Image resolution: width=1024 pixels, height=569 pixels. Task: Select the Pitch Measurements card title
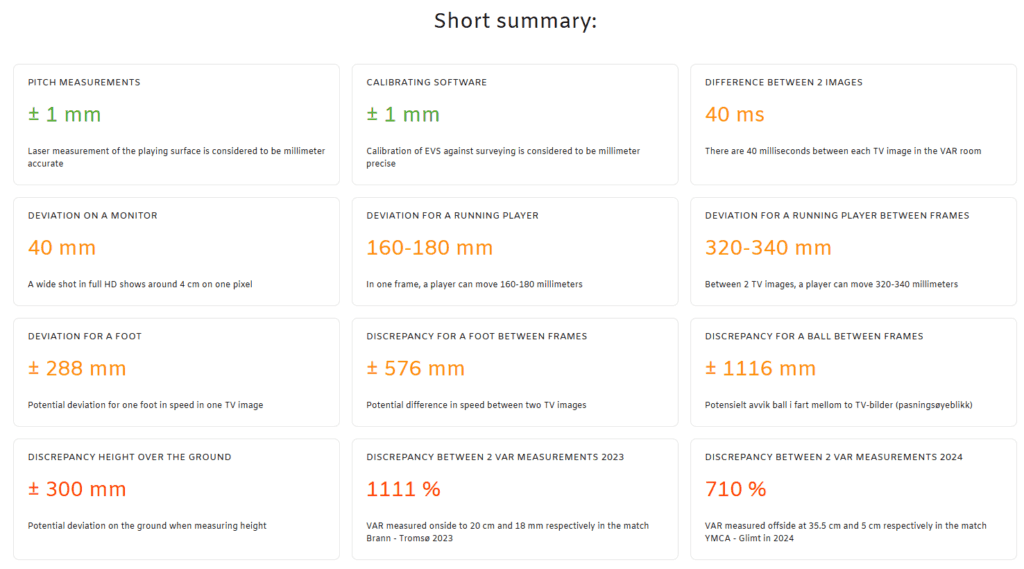click(x=84, y=82)
